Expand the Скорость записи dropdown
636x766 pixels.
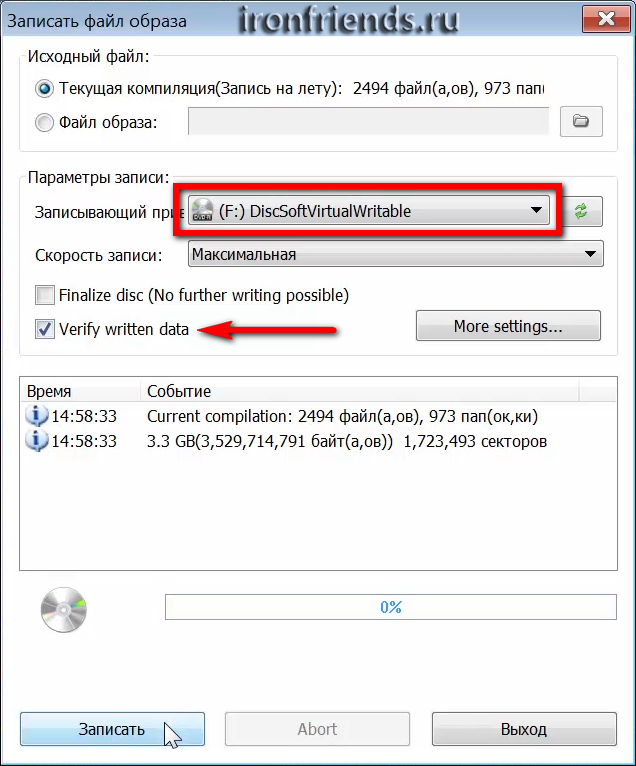coord(590,255)
